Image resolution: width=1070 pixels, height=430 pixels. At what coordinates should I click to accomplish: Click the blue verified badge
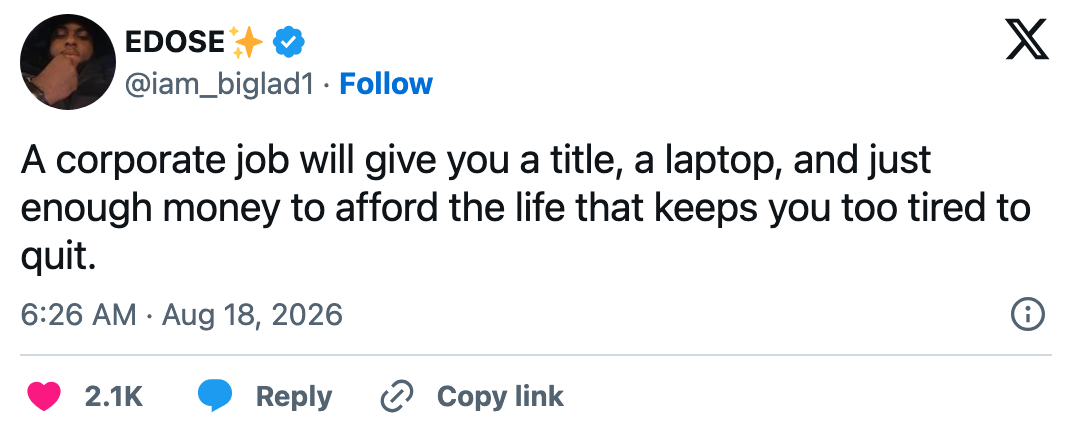289,42
